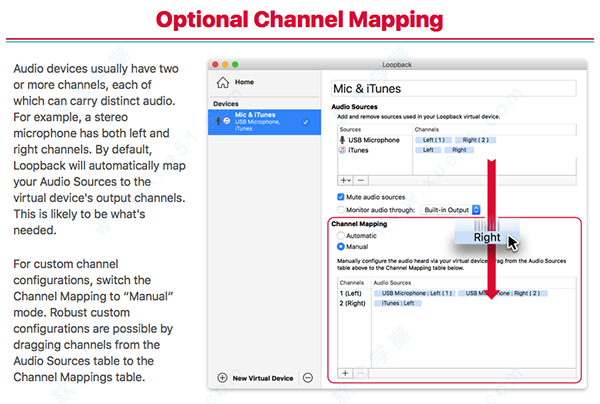
Task: Click the Home label in sidebar
Action: click(x=244, y=82)
